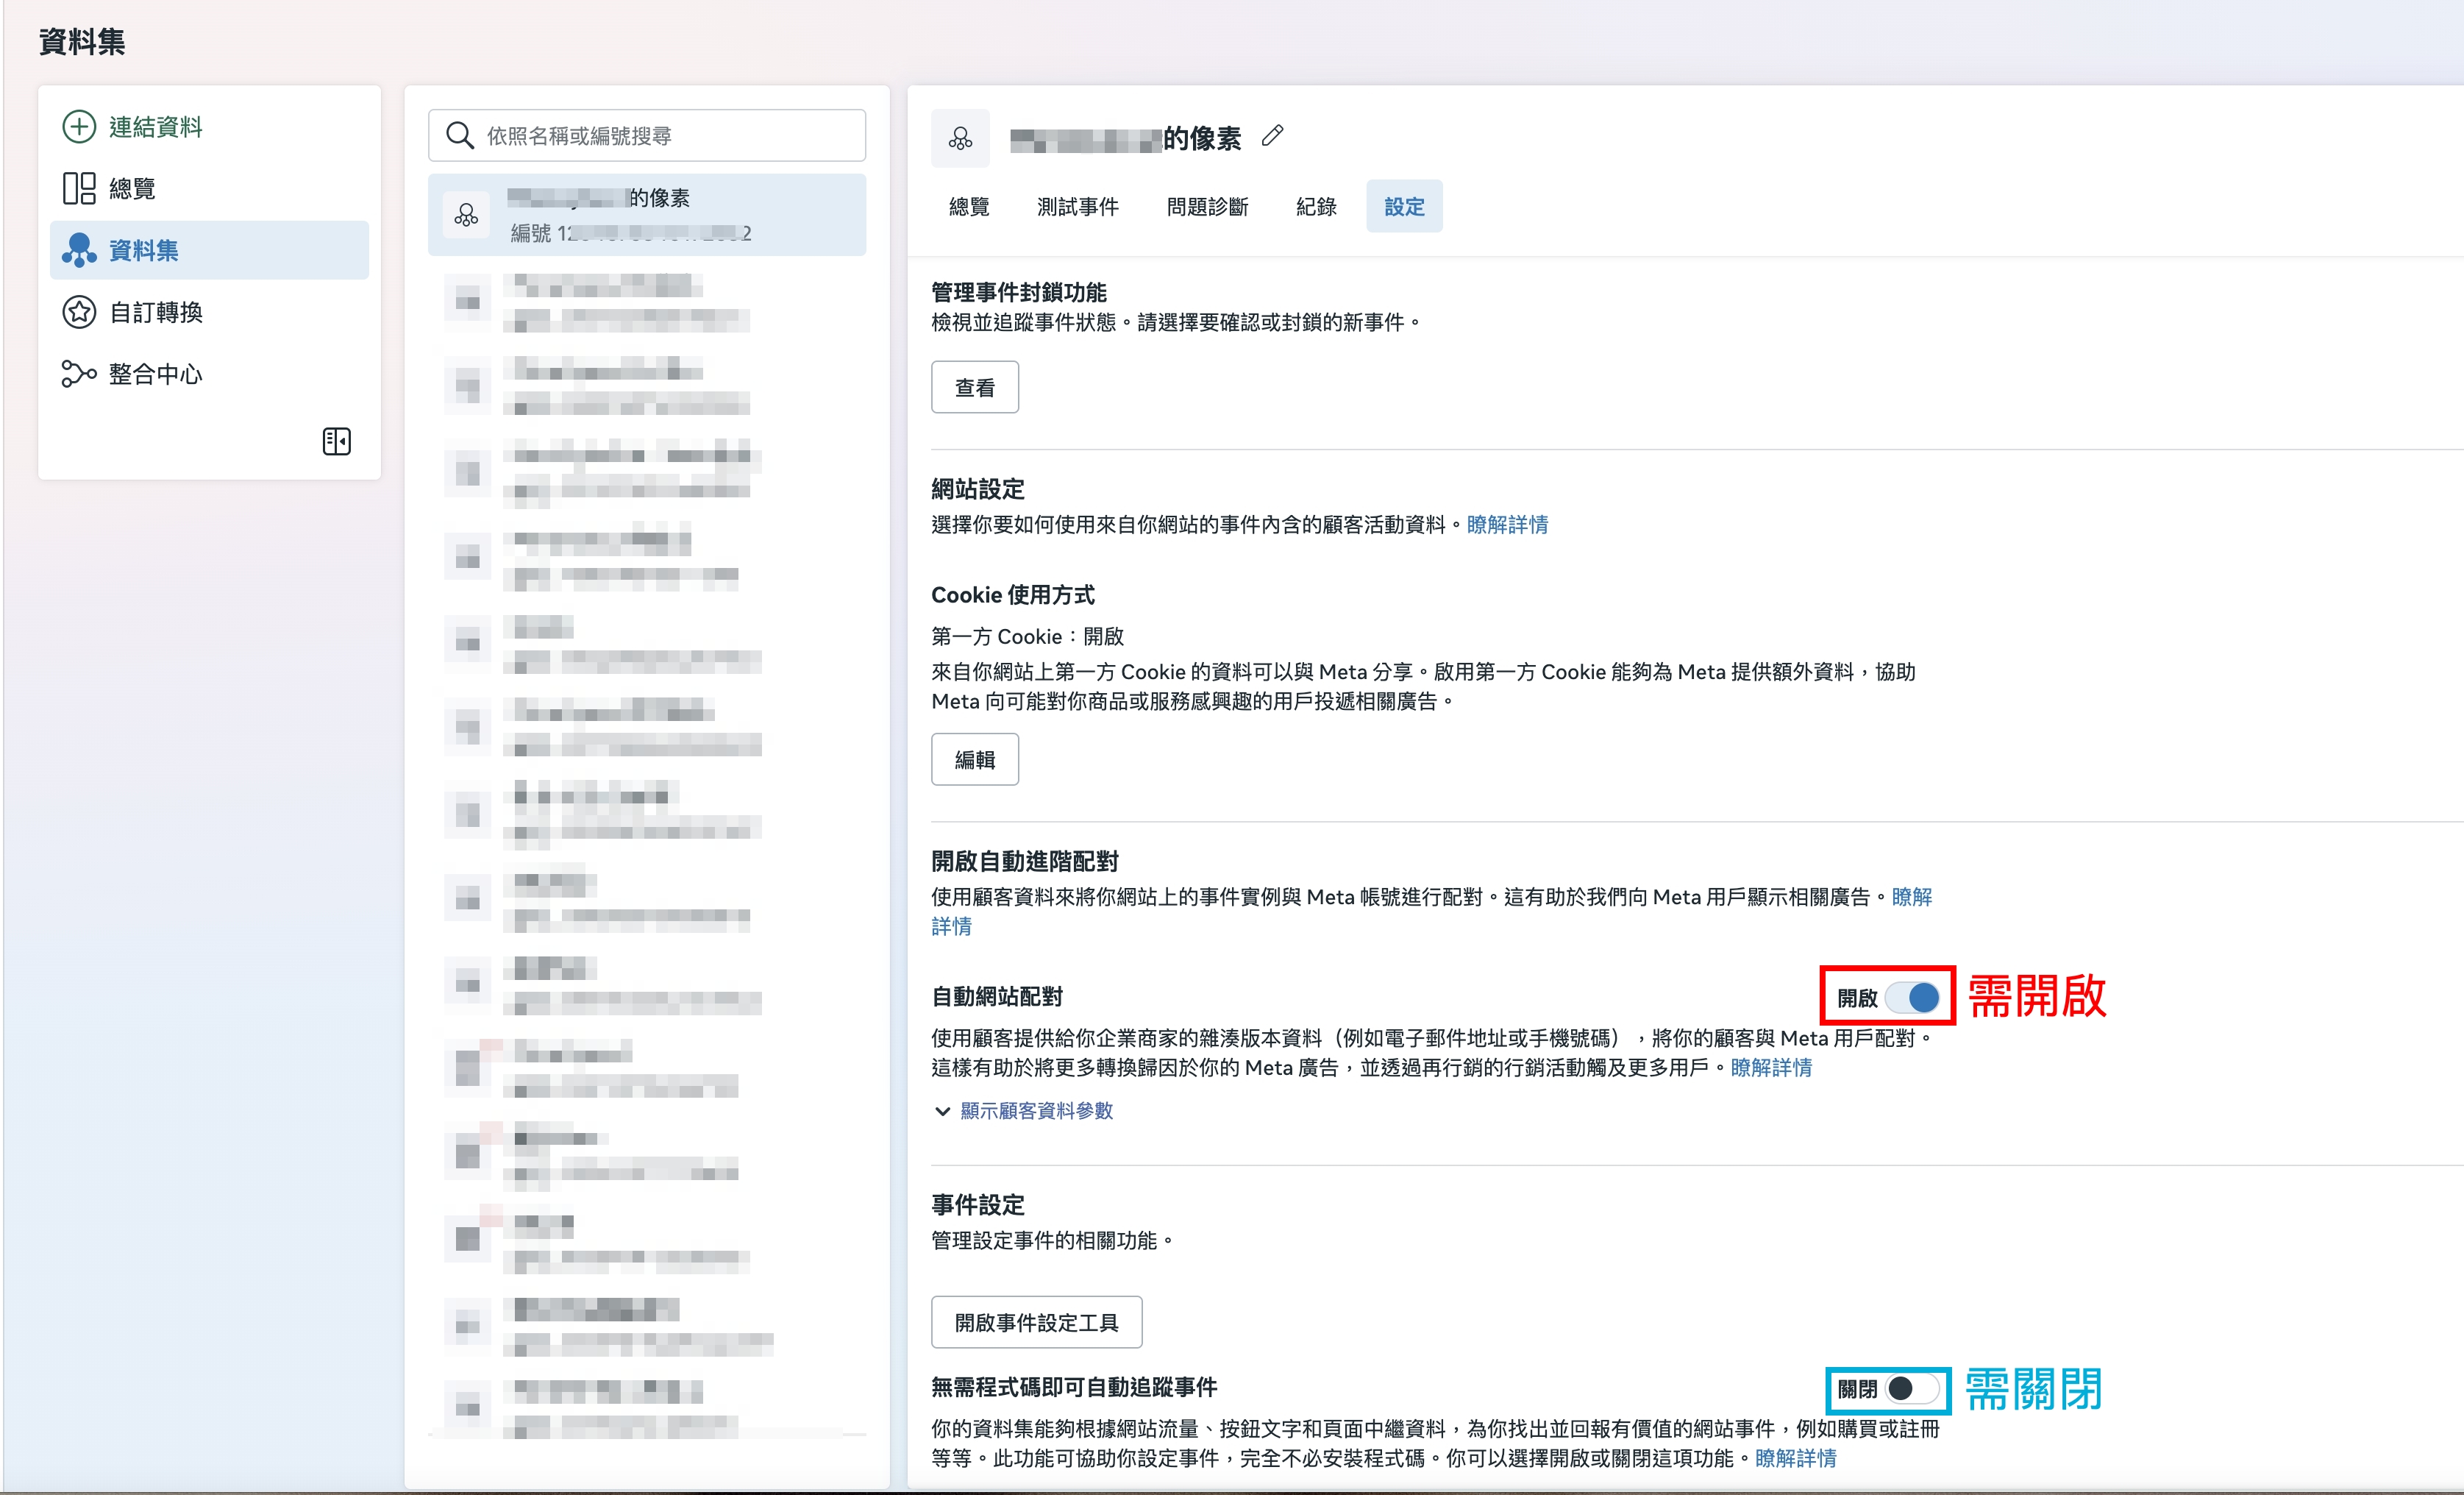
Task: Switch to the 測試事件 tab
Action: 1078,207
